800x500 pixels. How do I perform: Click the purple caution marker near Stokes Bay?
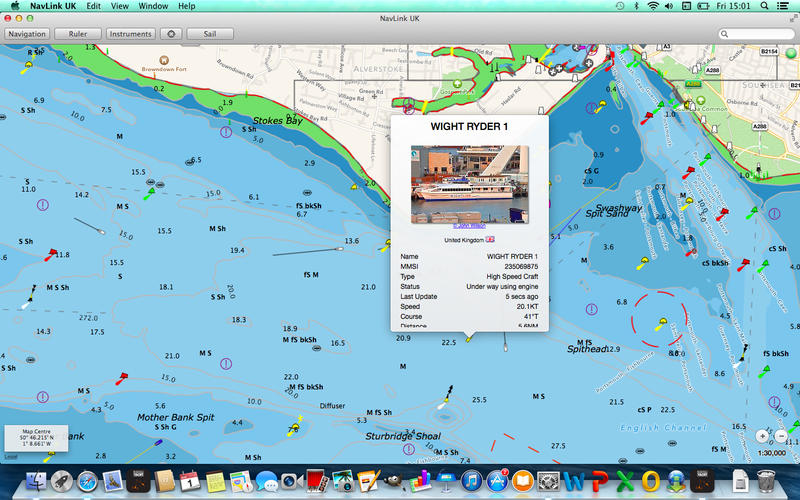coord(226,132)
